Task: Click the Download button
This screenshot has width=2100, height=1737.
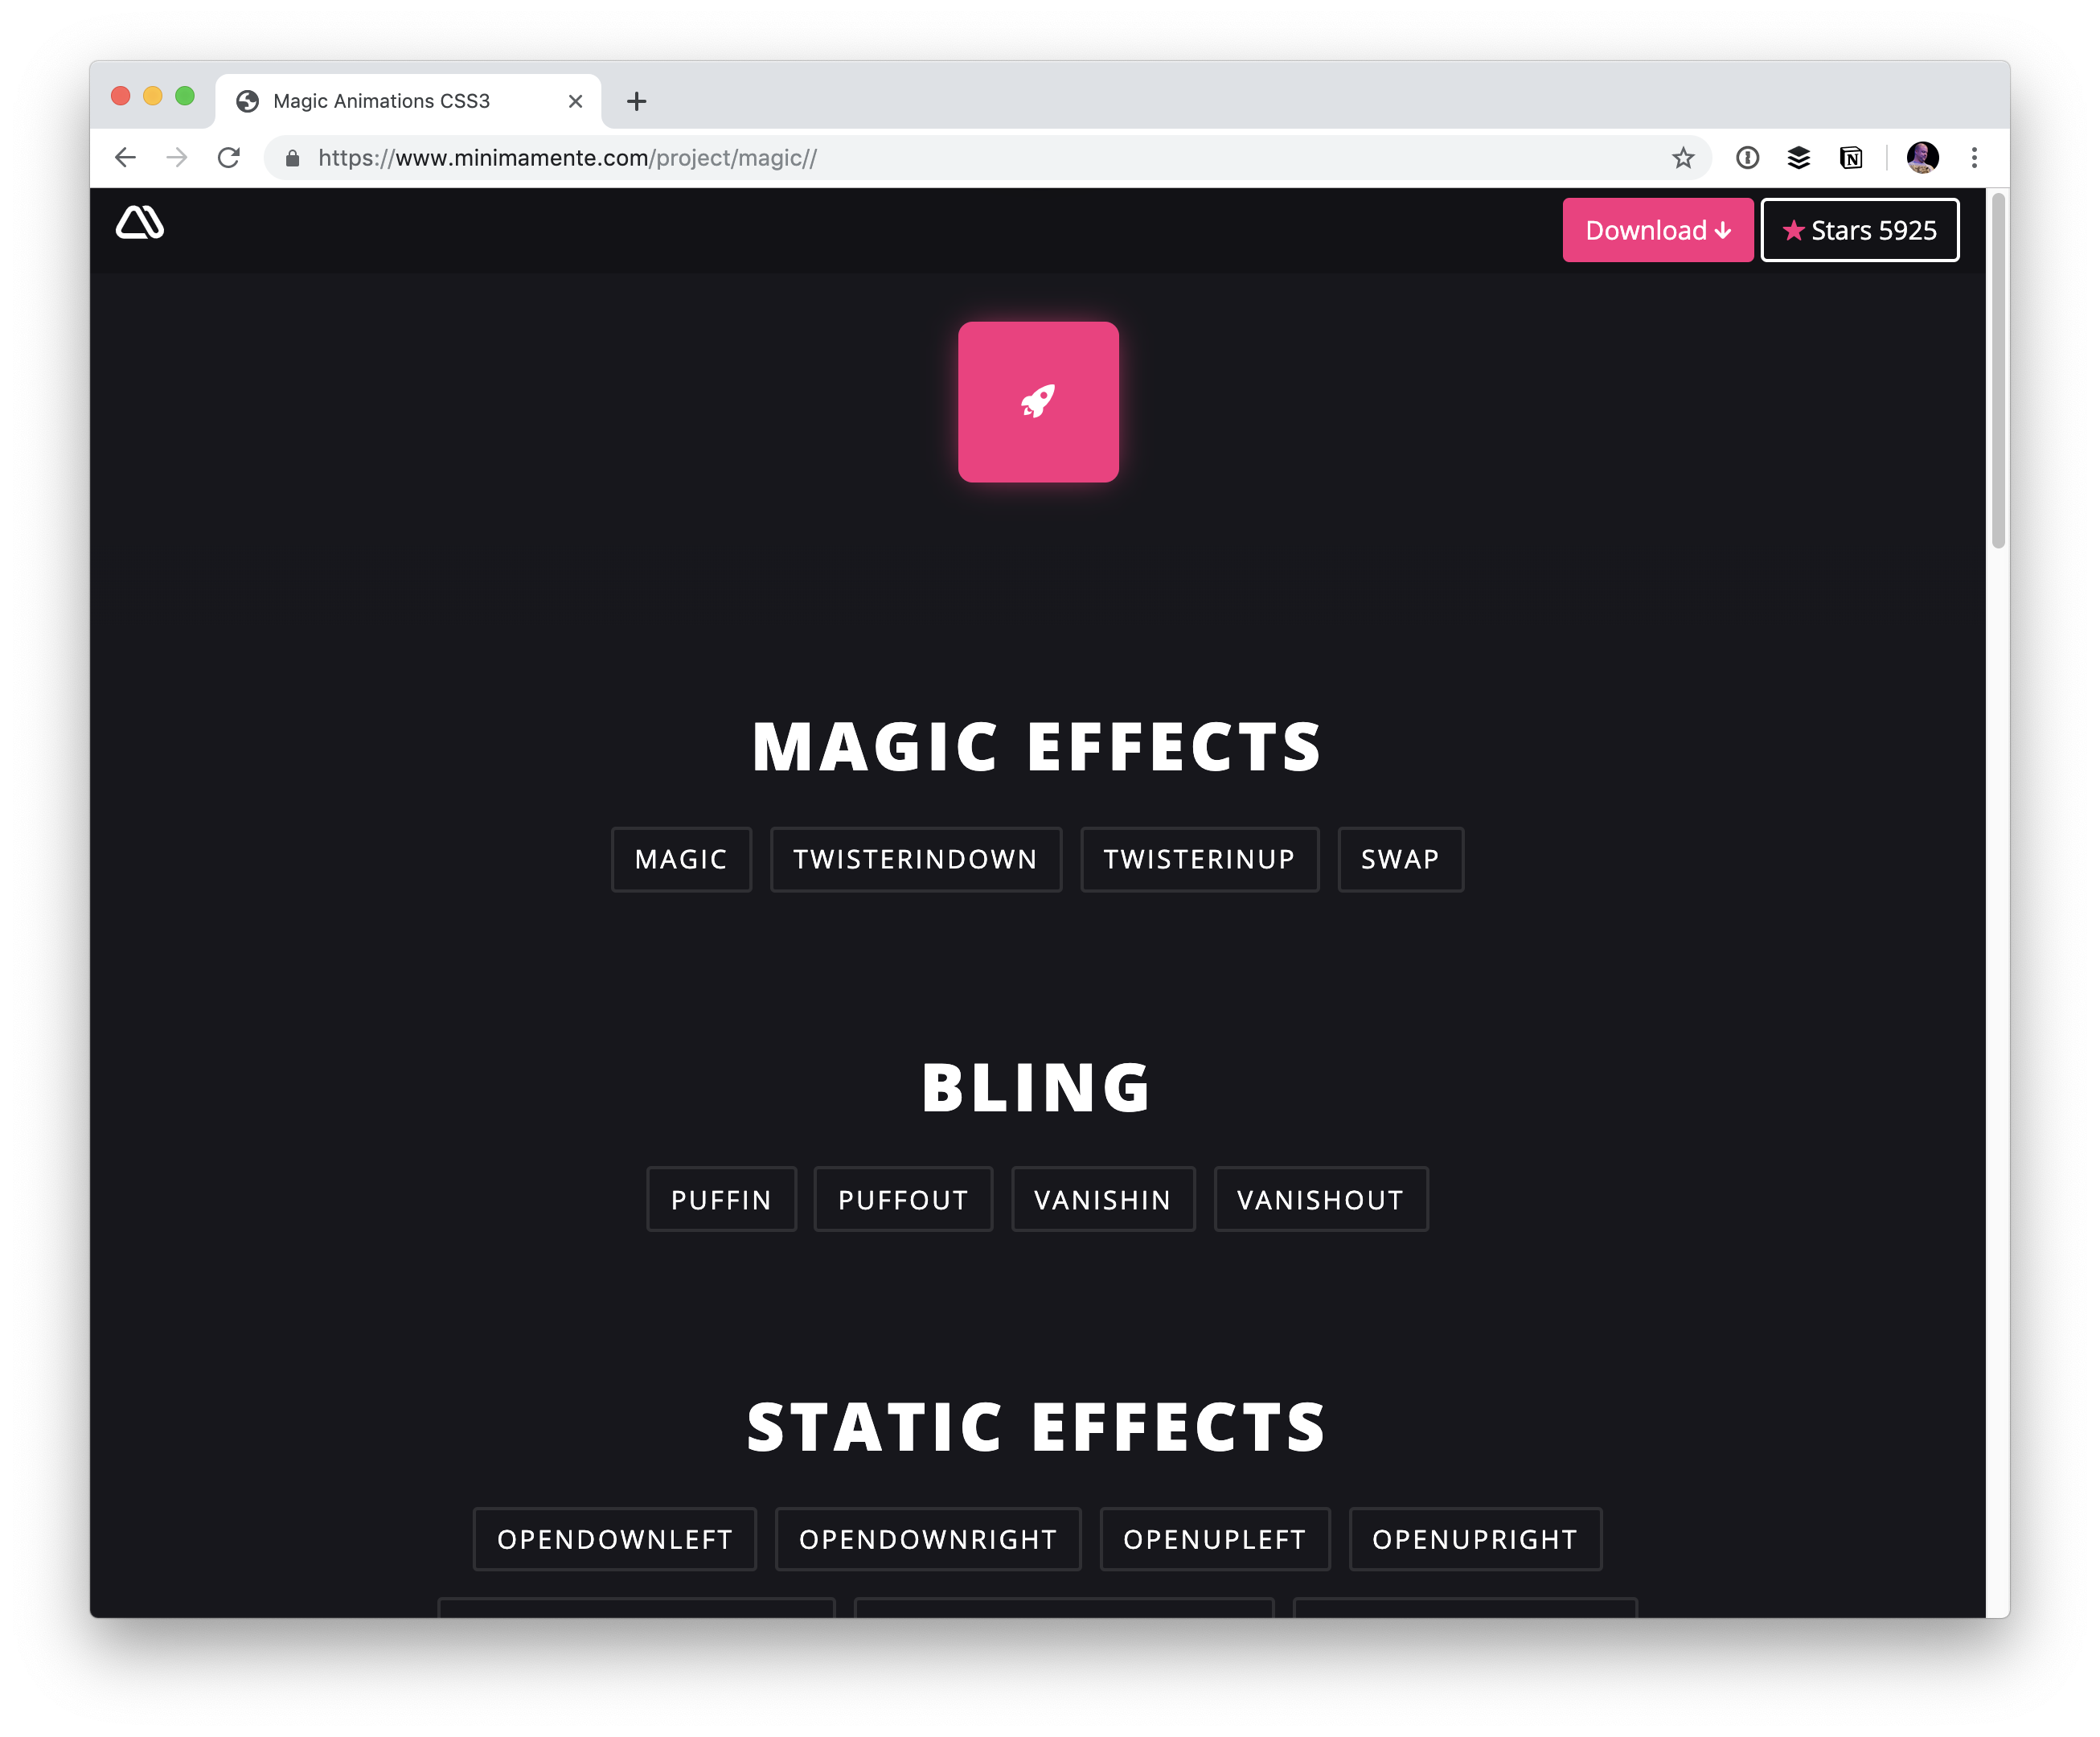Action: pyautogui.click(x=1659, y=228)
